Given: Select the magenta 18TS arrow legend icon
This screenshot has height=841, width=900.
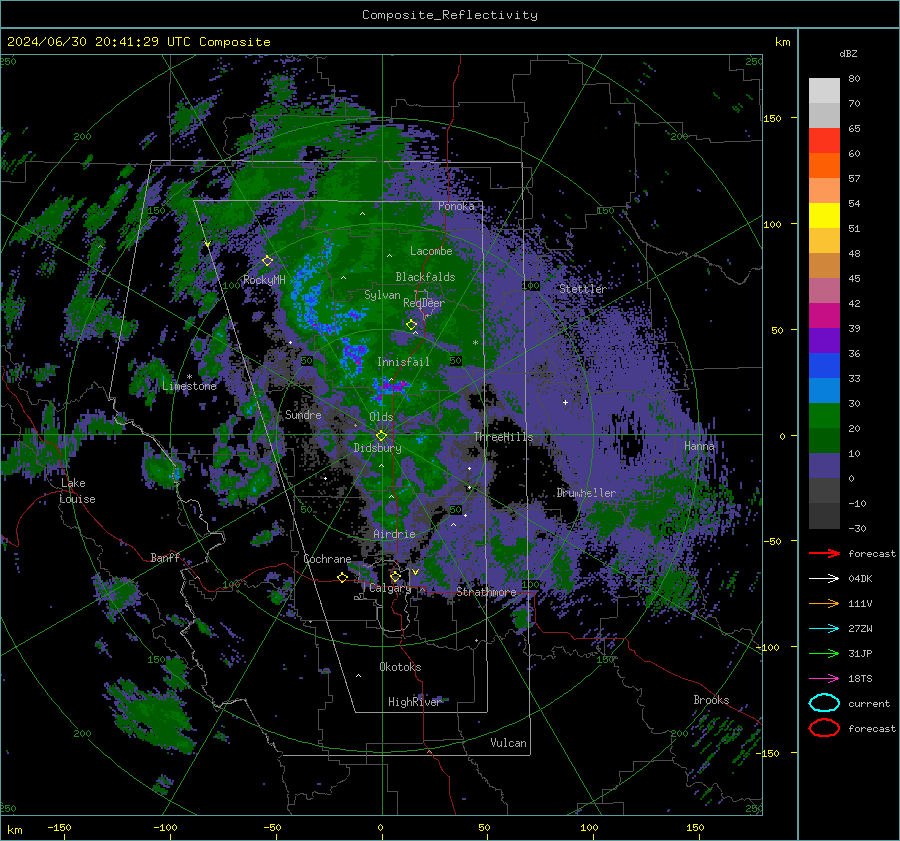Looking at the screenshot, I should click(x=824, y=679).
